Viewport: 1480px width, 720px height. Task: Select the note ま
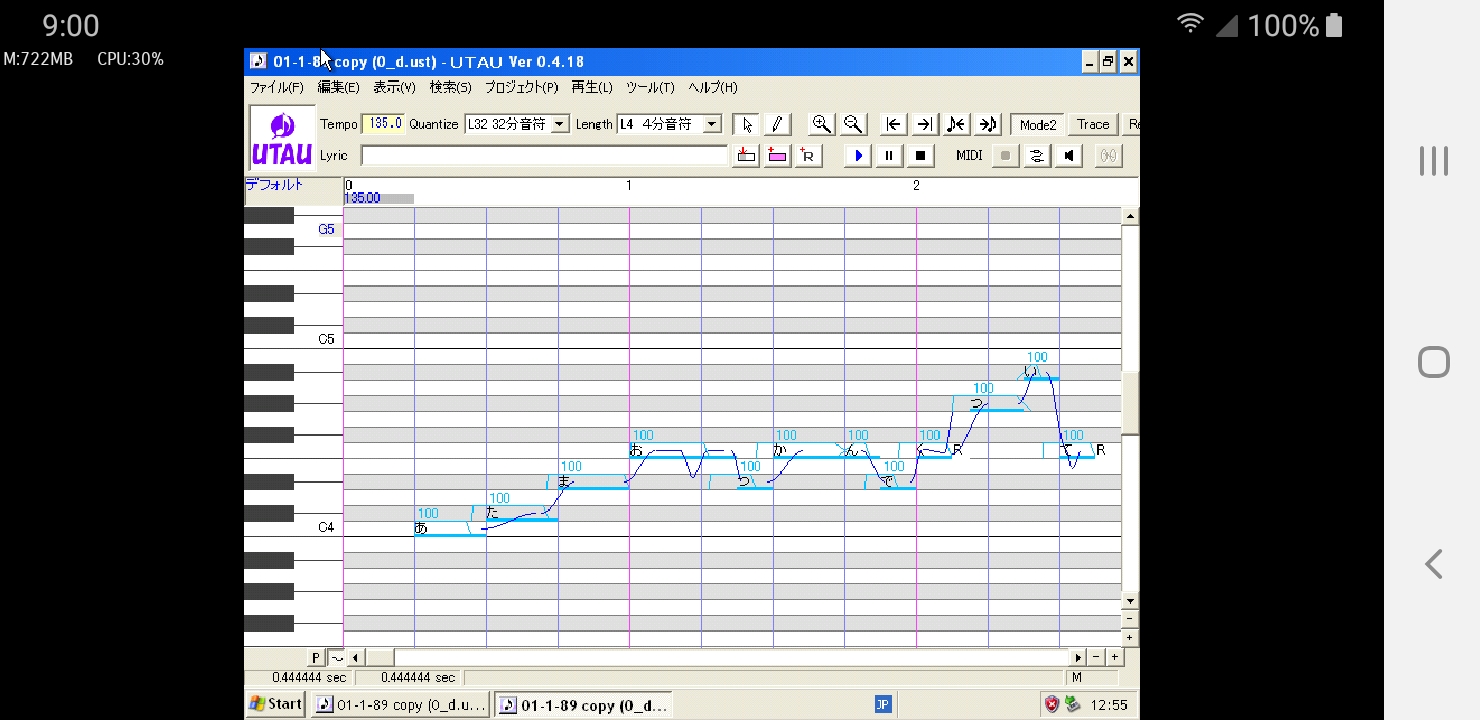pyautogui.click(x=594, y=482)
